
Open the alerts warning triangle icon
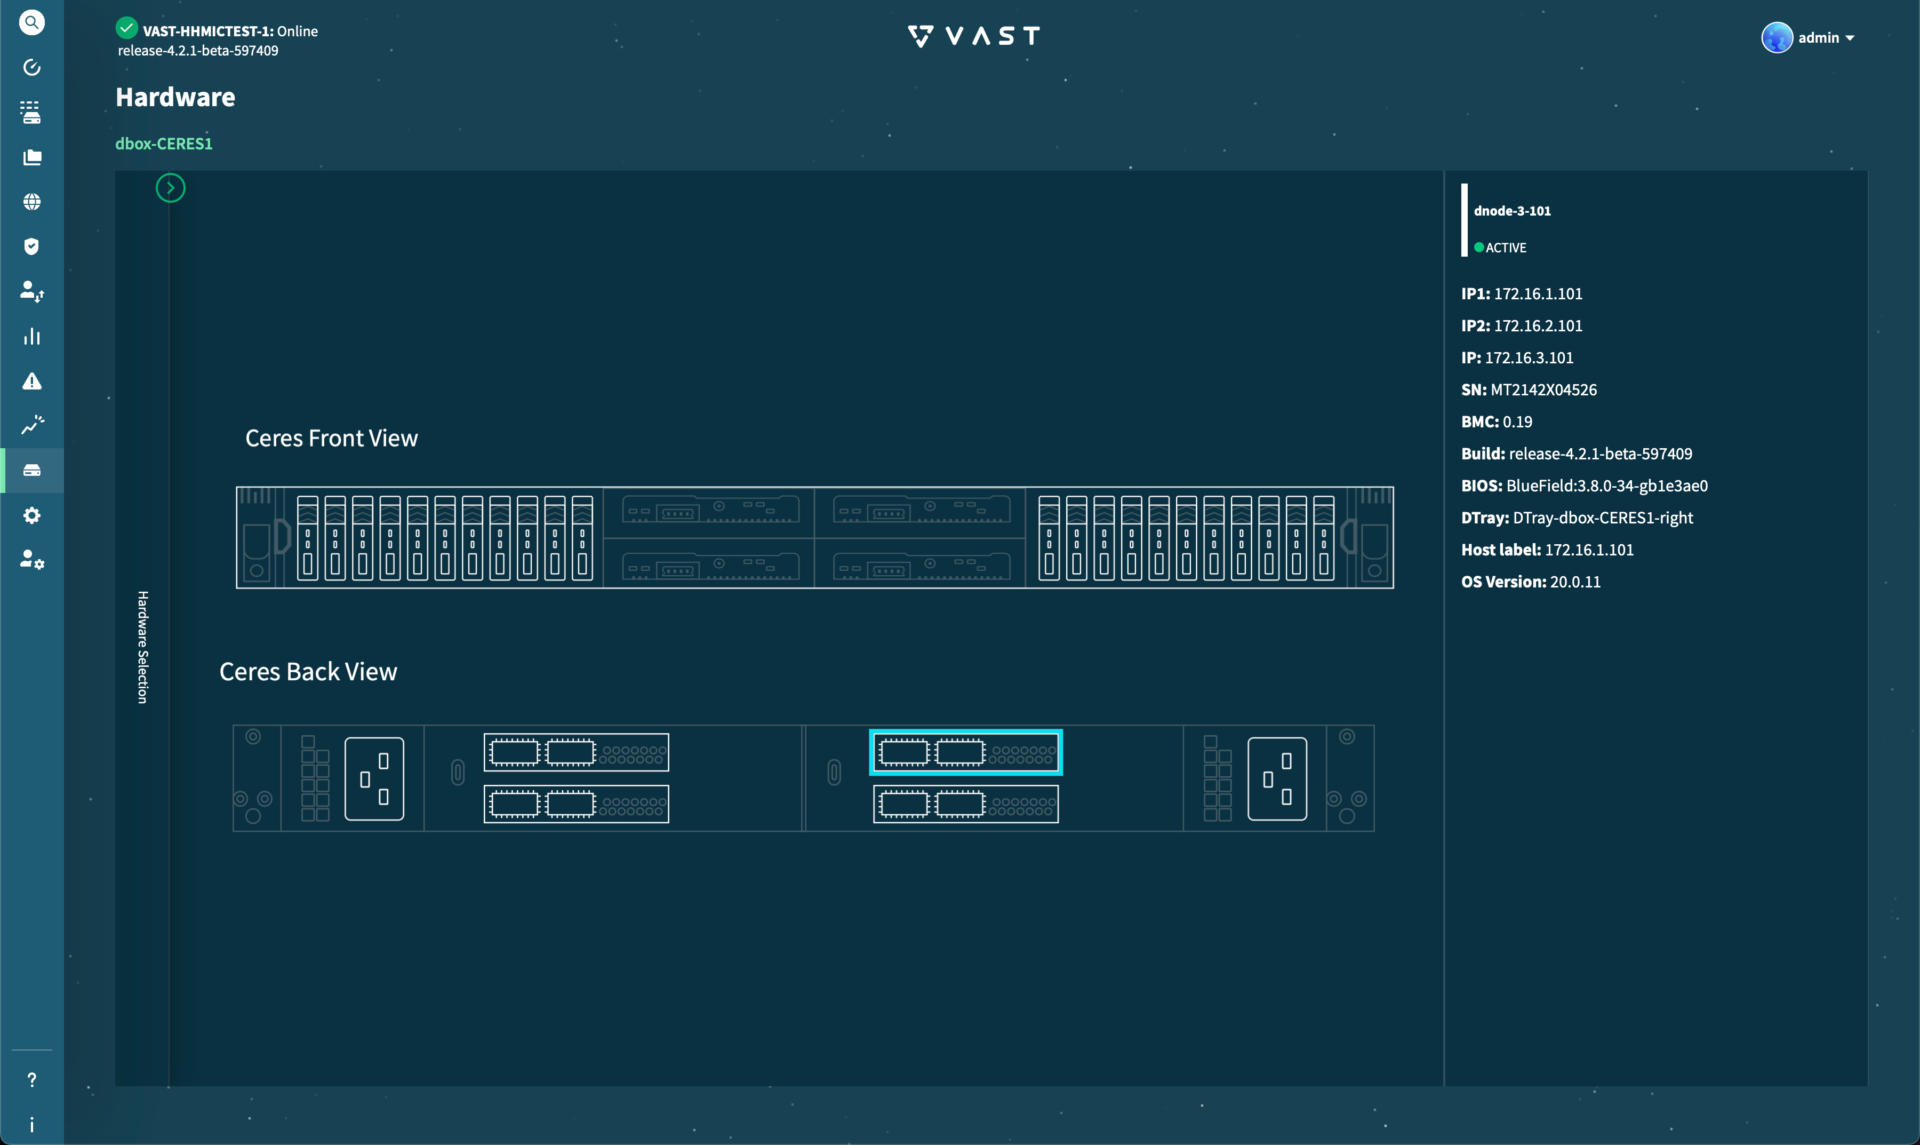click(32, 381)
